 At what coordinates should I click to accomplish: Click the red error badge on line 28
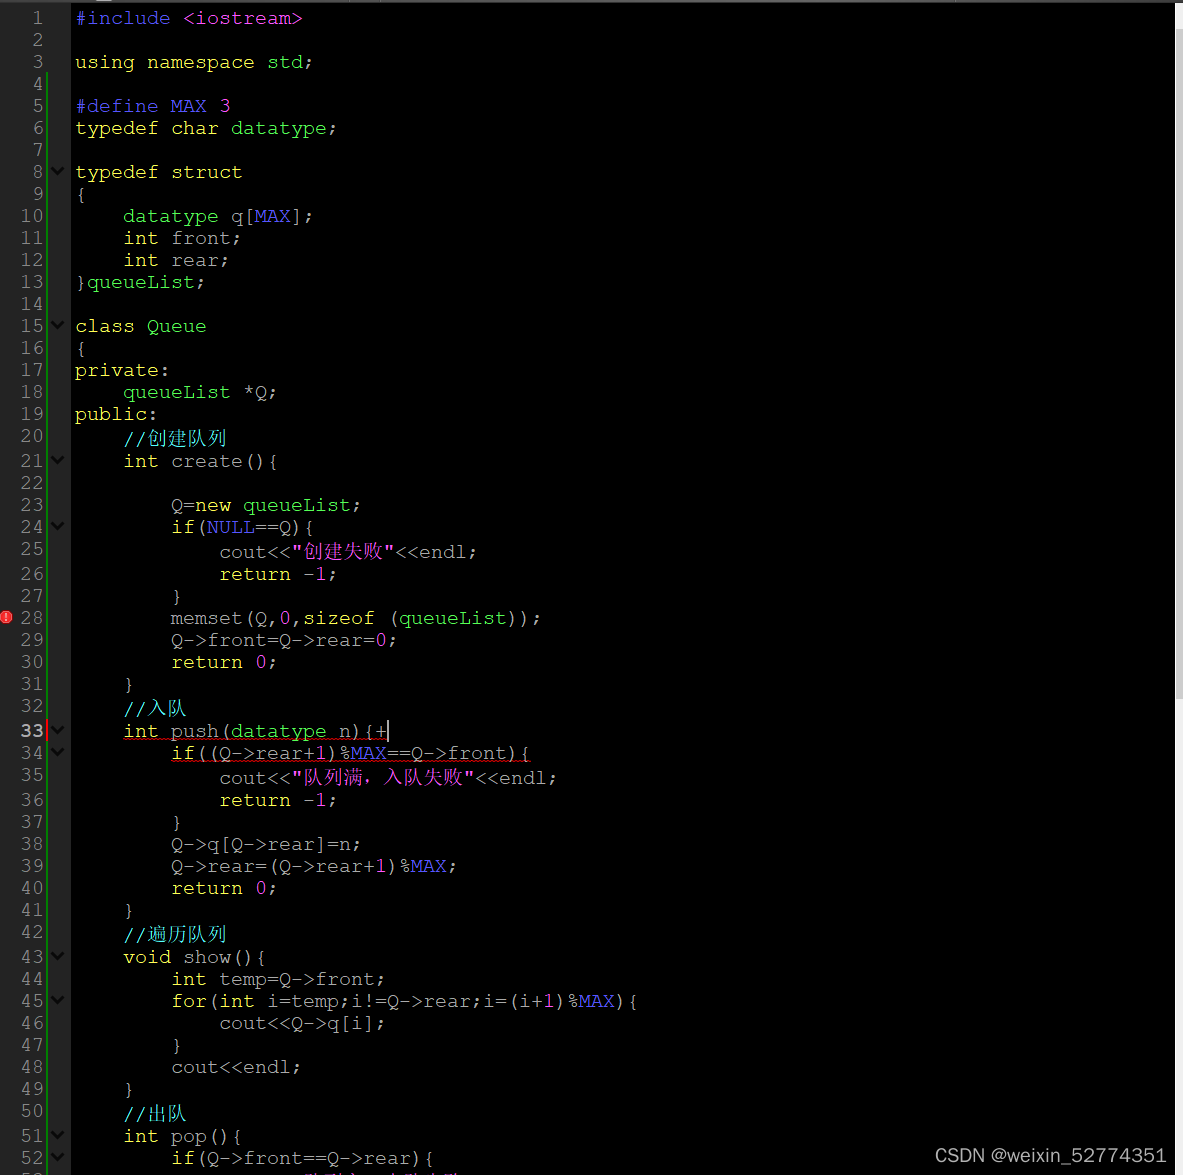(7, 617)
